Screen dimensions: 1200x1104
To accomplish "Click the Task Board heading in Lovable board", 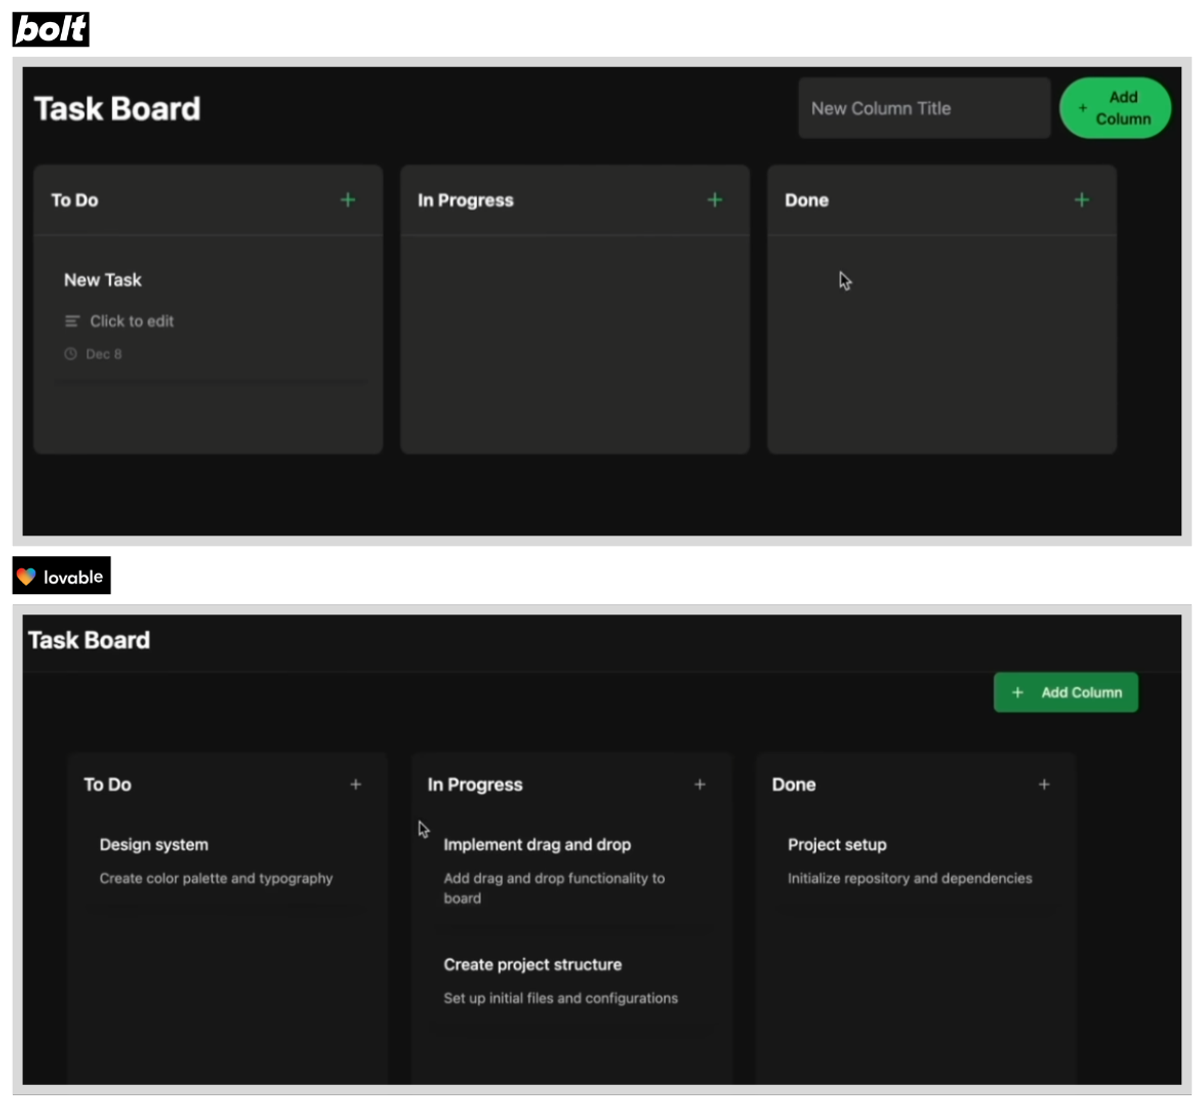I will 89,640.
